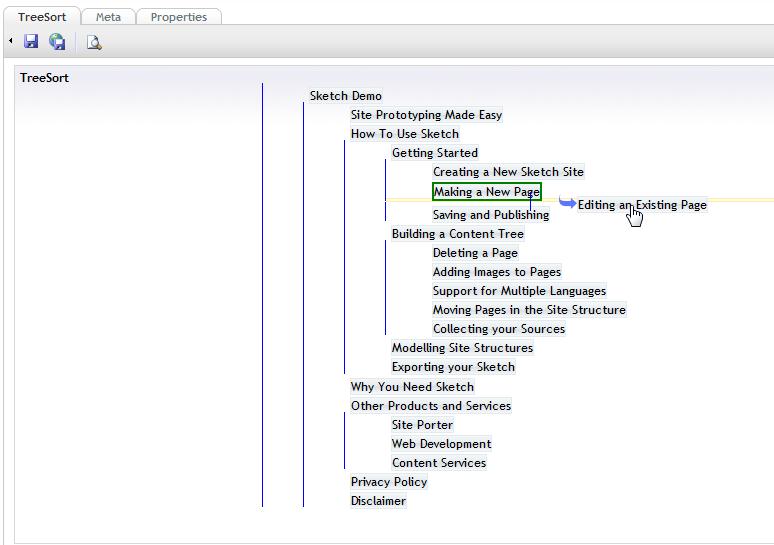Viewport: 774px width, 545px height.
Task: Select Web Development
Action: pos(441,444)
